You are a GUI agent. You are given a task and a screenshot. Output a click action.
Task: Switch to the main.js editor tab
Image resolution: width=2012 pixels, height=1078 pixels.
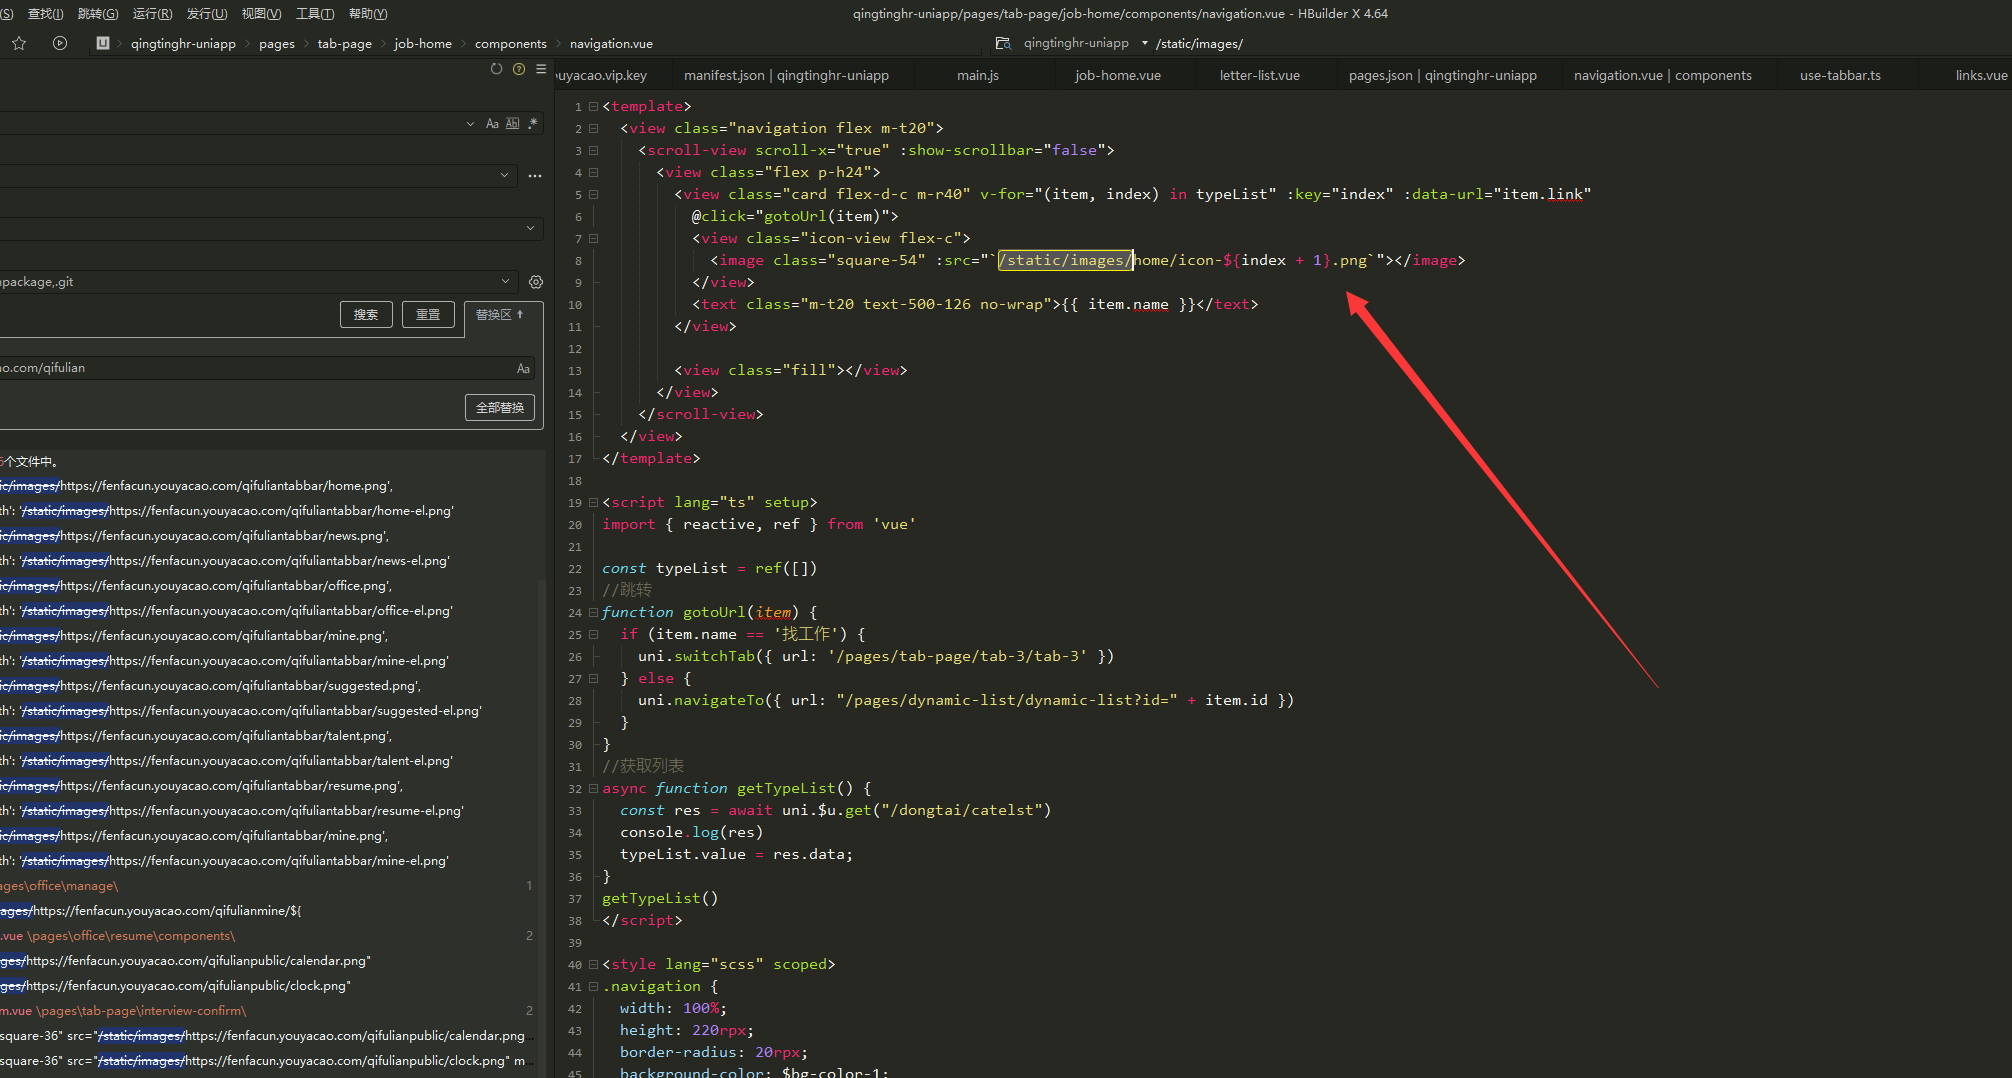point(978,75)
